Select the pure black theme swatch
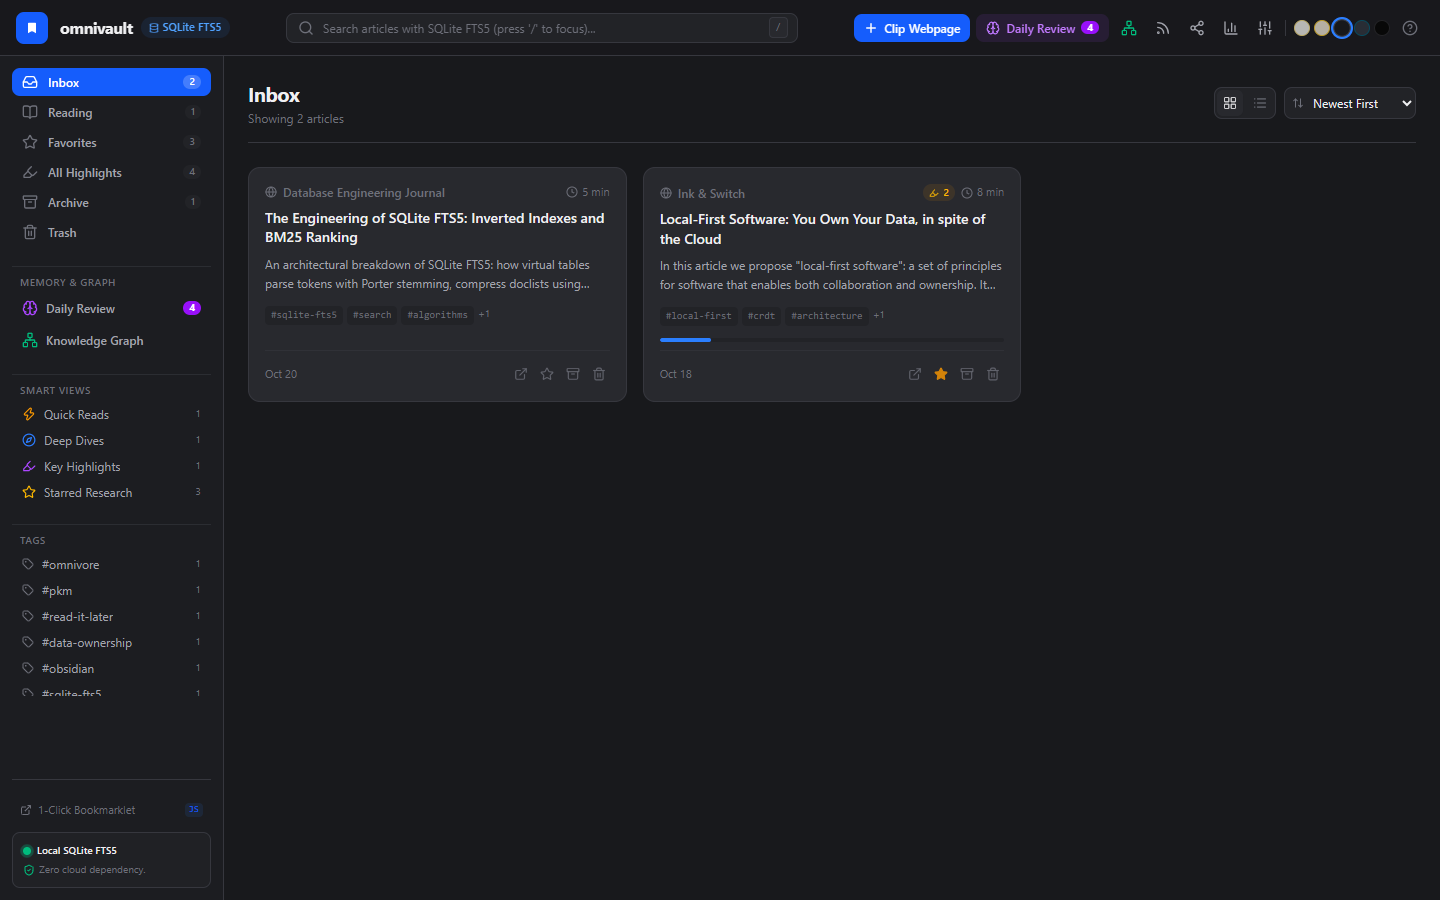The width and height of the screenshot is (1440, 900). (1382, 28)
